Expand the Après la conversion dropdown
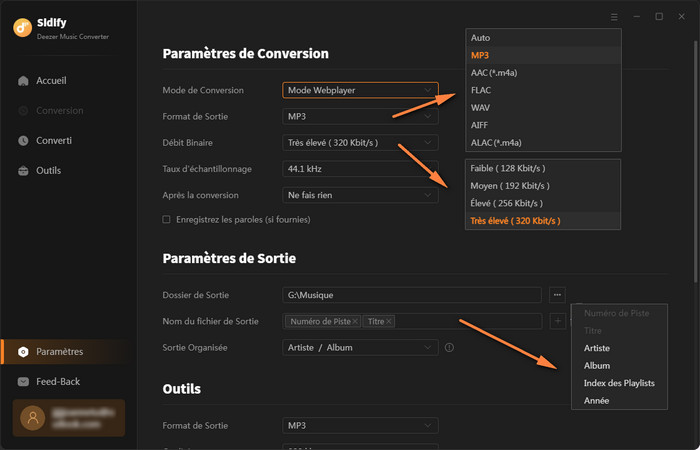Viewport: 700px width, 450px height. [360, 195]
